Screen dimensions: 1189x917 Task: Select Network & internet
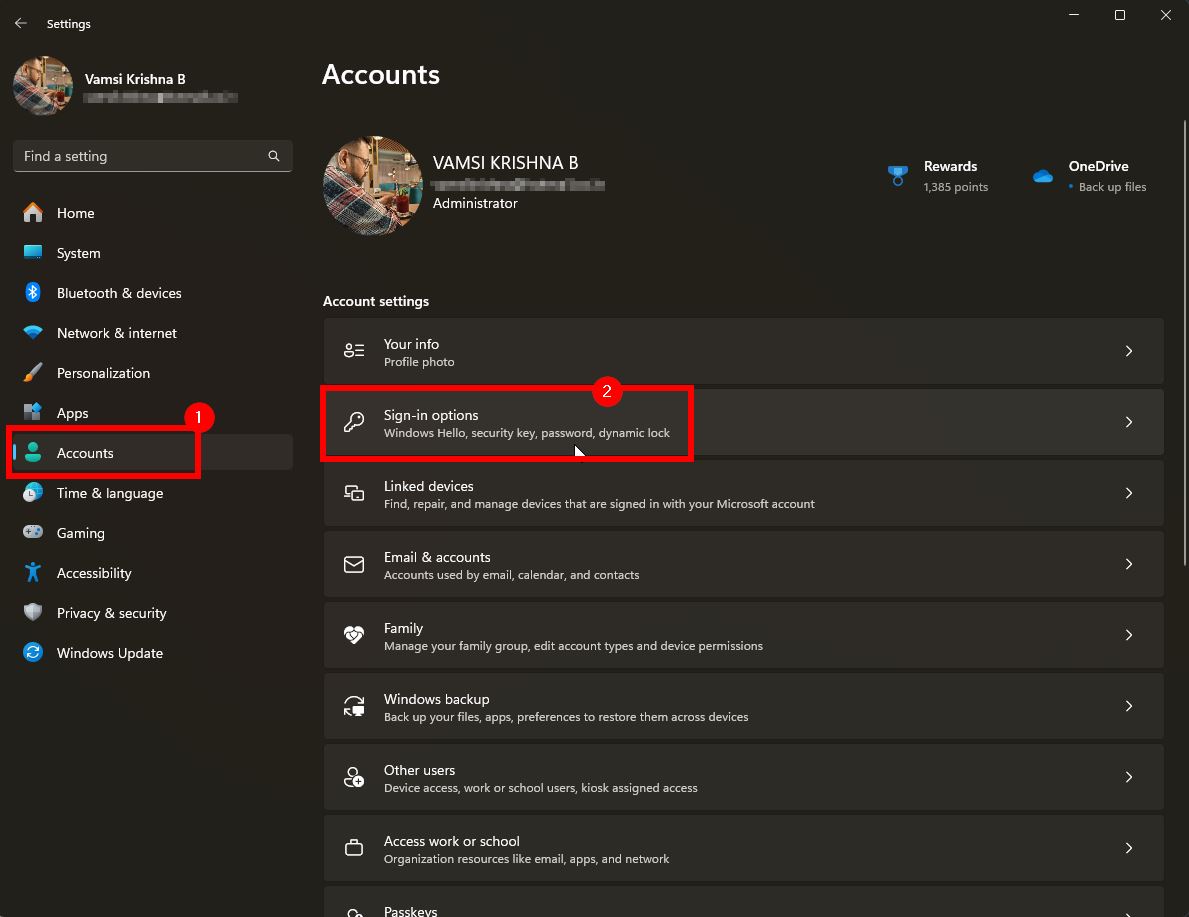pos(152,333)
